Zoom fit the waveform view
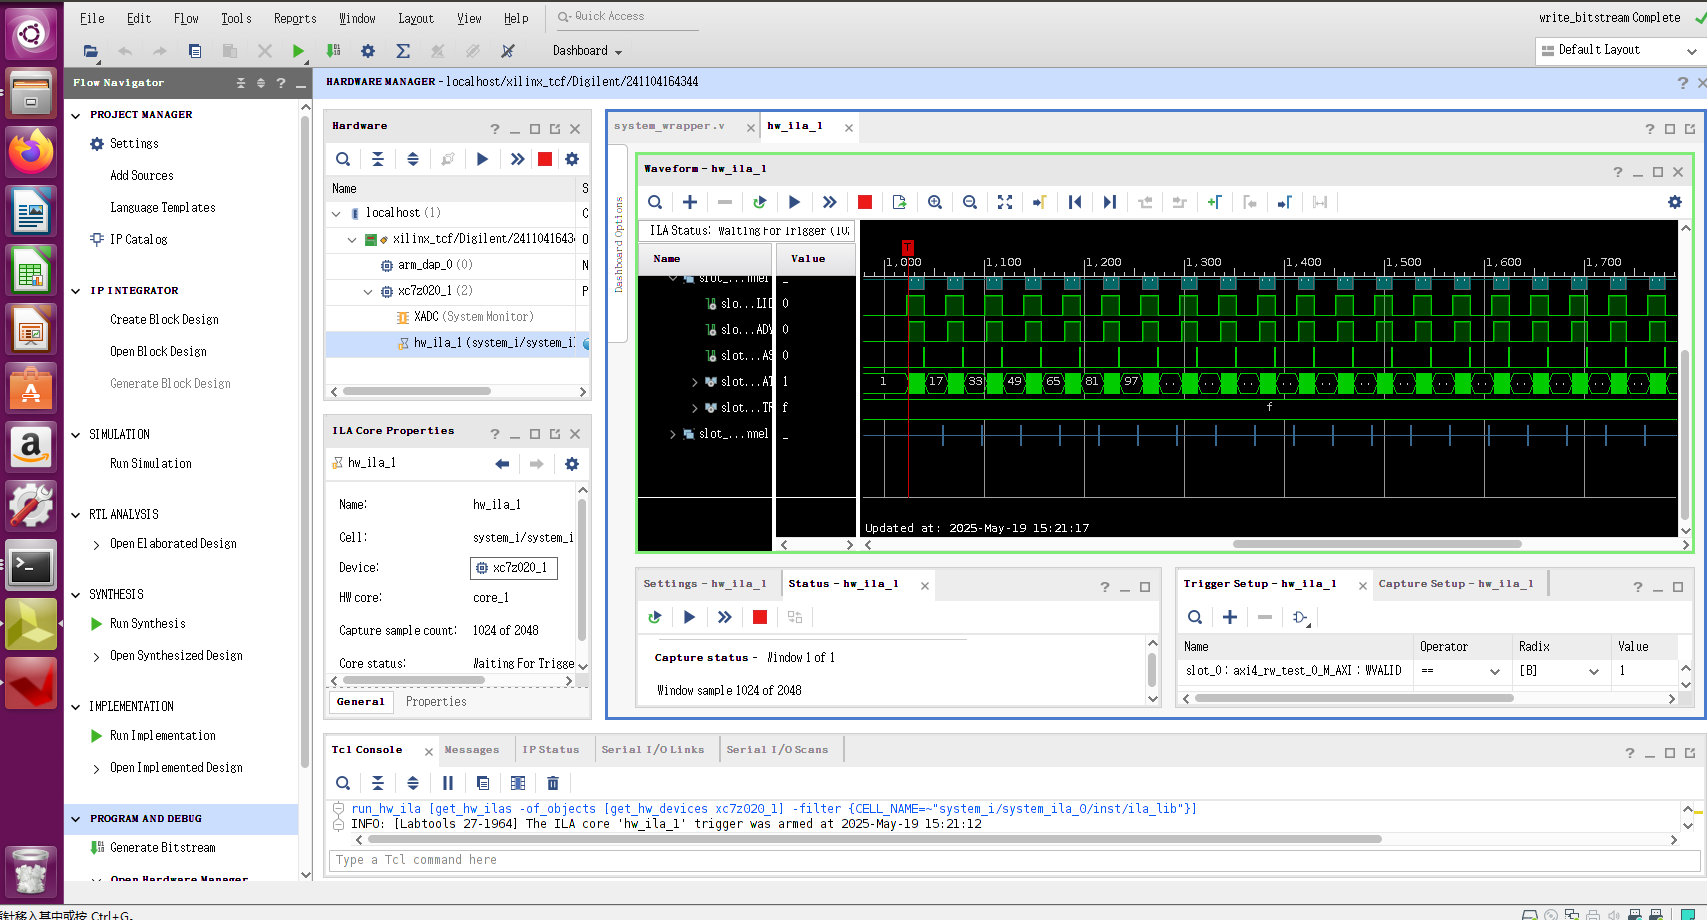Screen dimensions: 1707x920 (1004, 202)
